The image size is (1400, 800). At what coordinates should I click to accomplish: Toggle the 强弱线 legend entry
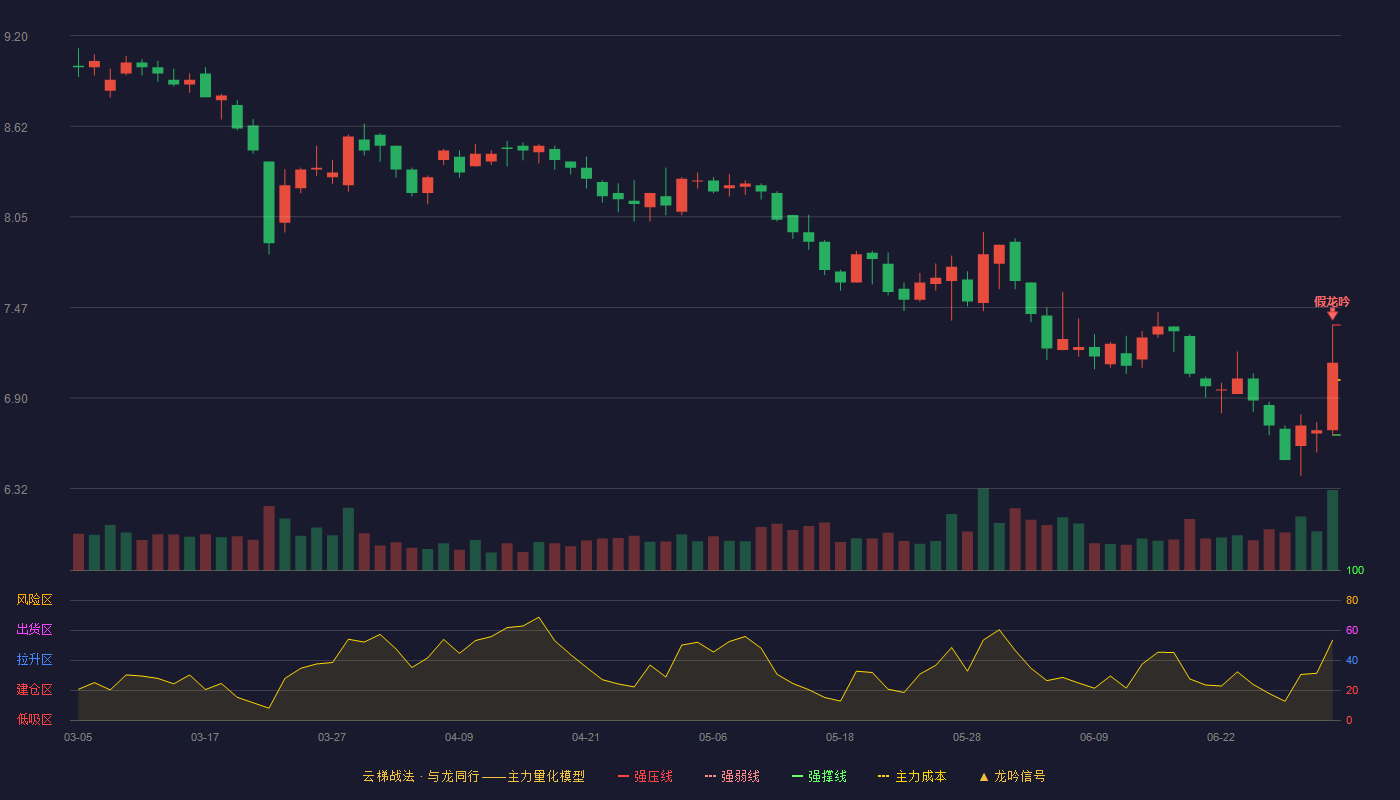tap(732, 776)
